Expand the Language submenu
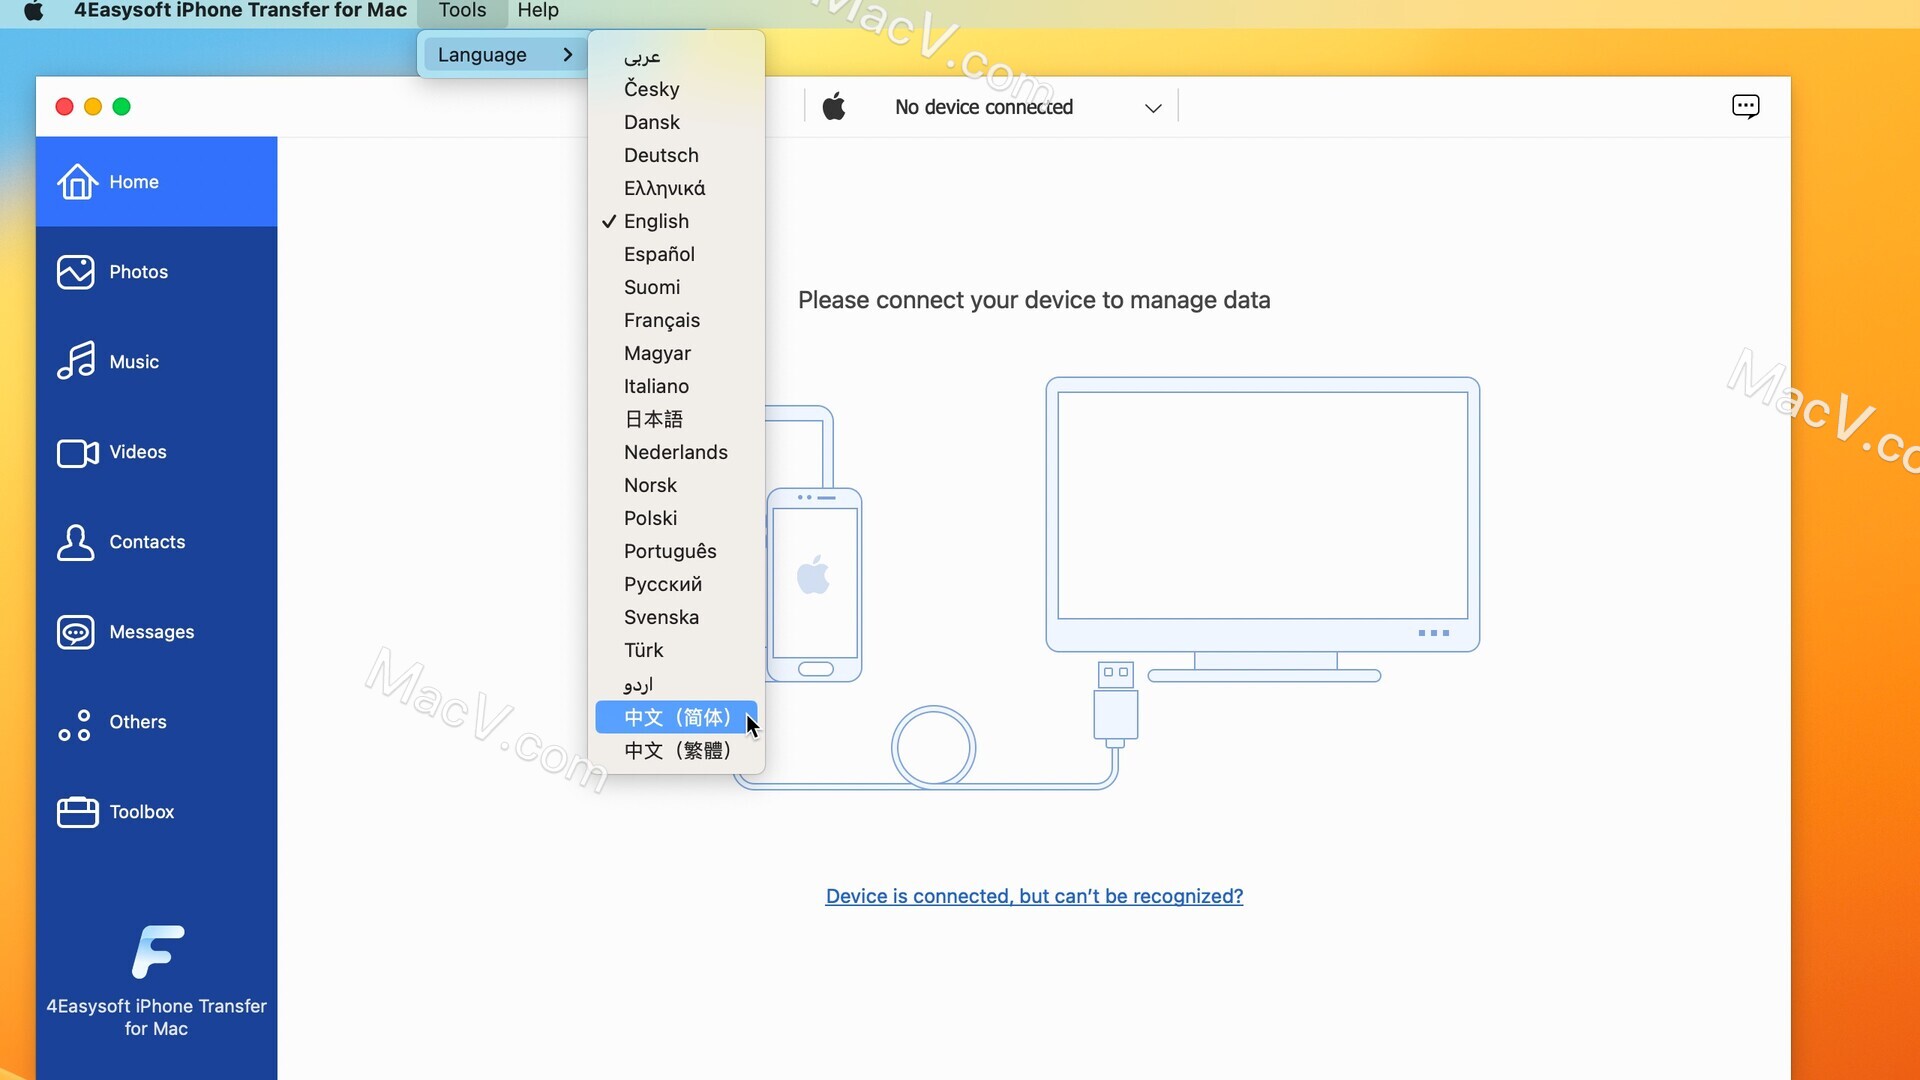 click(503, 55)
